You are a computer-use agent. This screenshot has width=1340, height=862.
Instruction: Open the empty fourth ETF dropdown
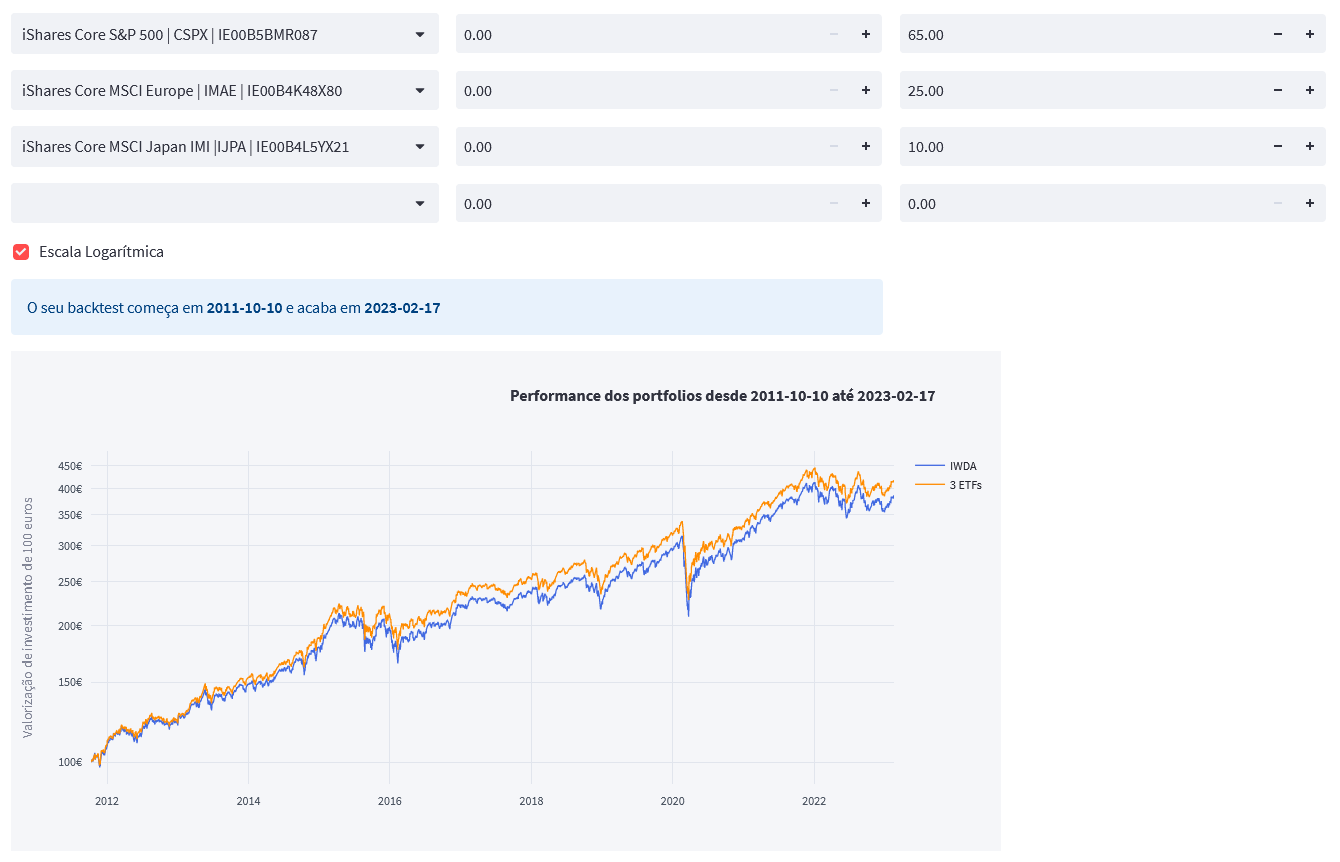225,204
